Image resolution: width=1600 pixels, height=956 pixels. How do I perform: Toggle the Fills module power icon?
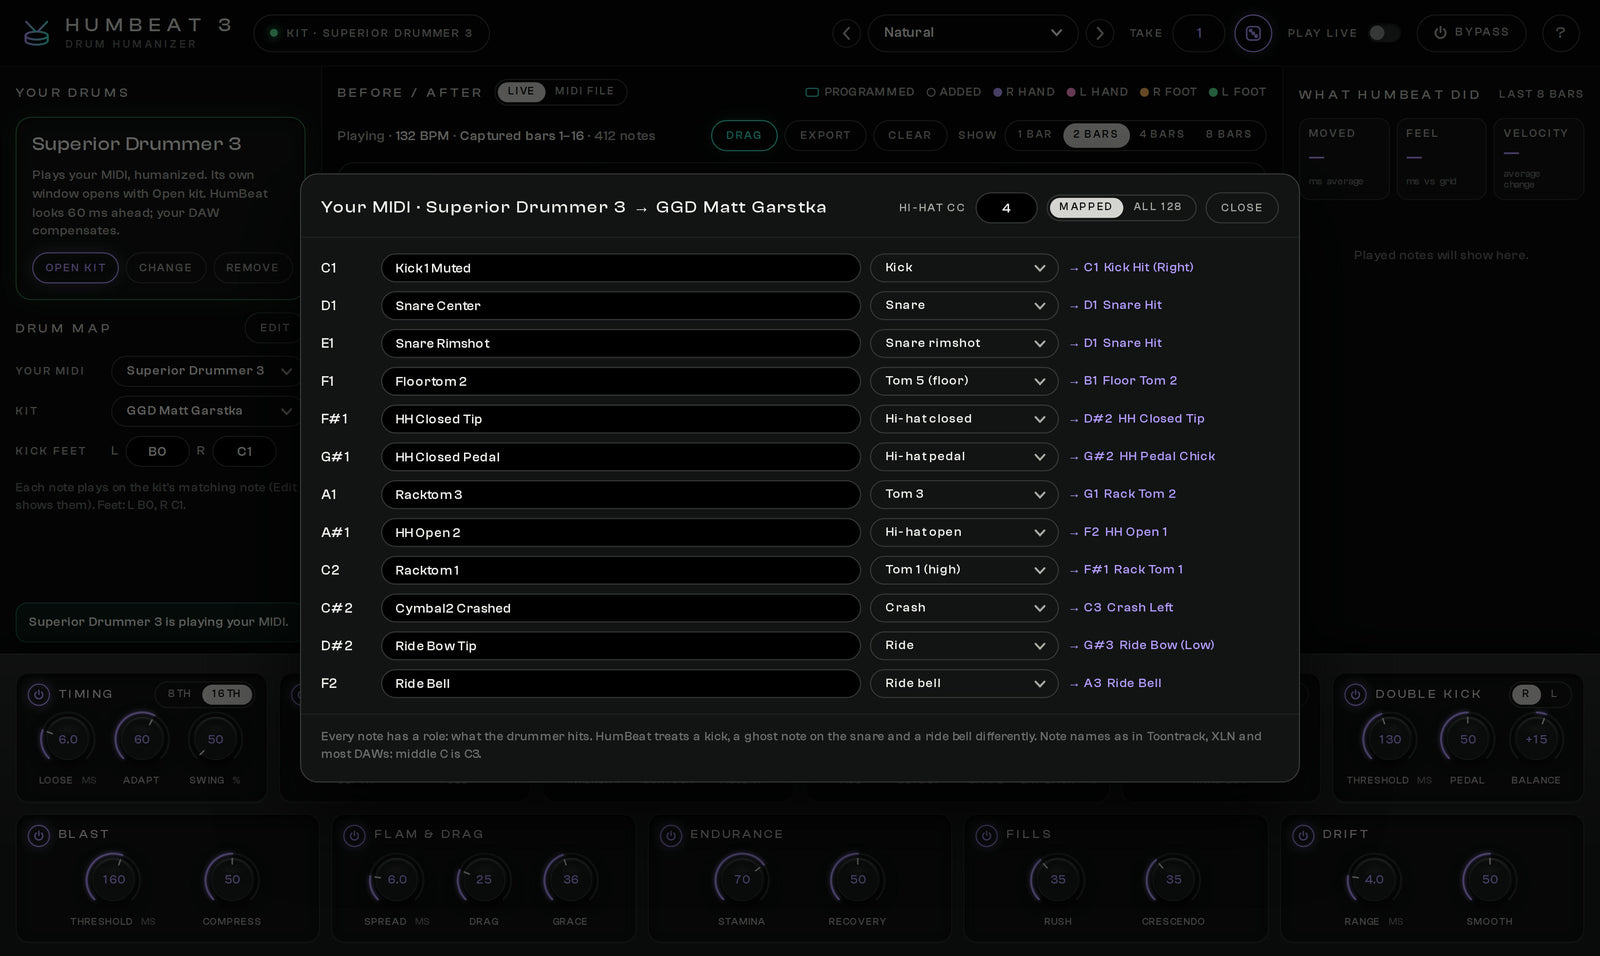tap(987, 835)
